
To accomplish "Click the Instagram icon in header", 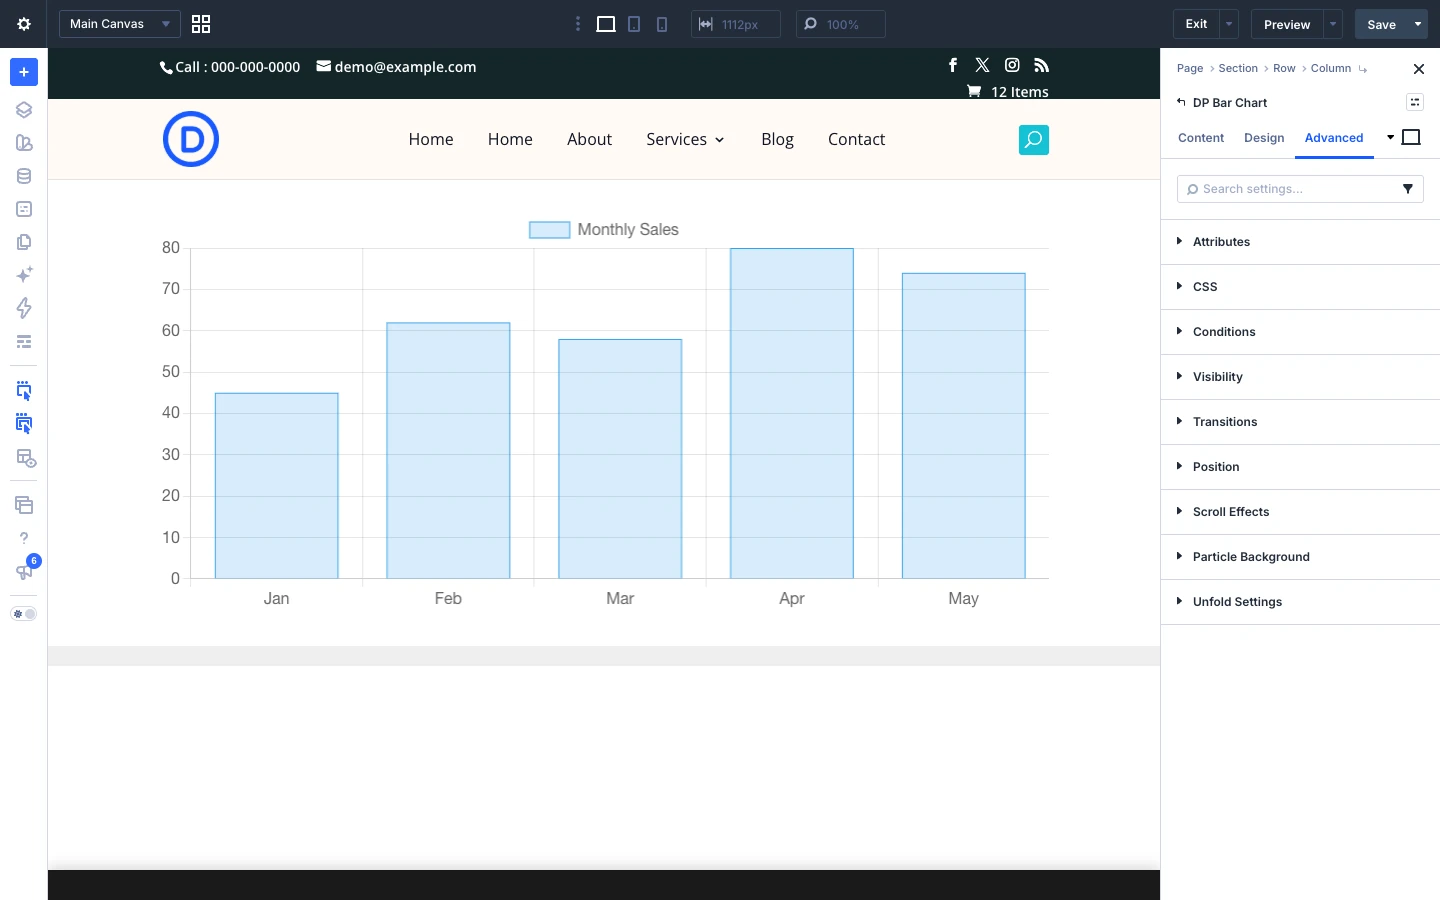I will coord(1012,65).
